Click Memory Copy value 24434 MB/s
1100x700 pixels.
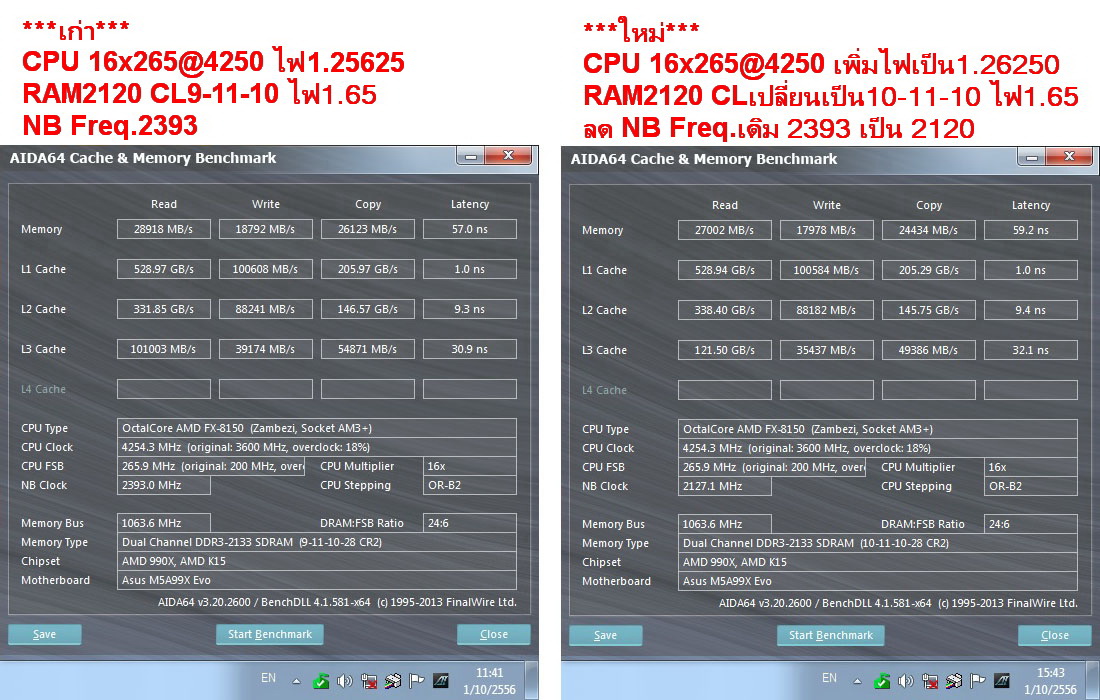929,230
